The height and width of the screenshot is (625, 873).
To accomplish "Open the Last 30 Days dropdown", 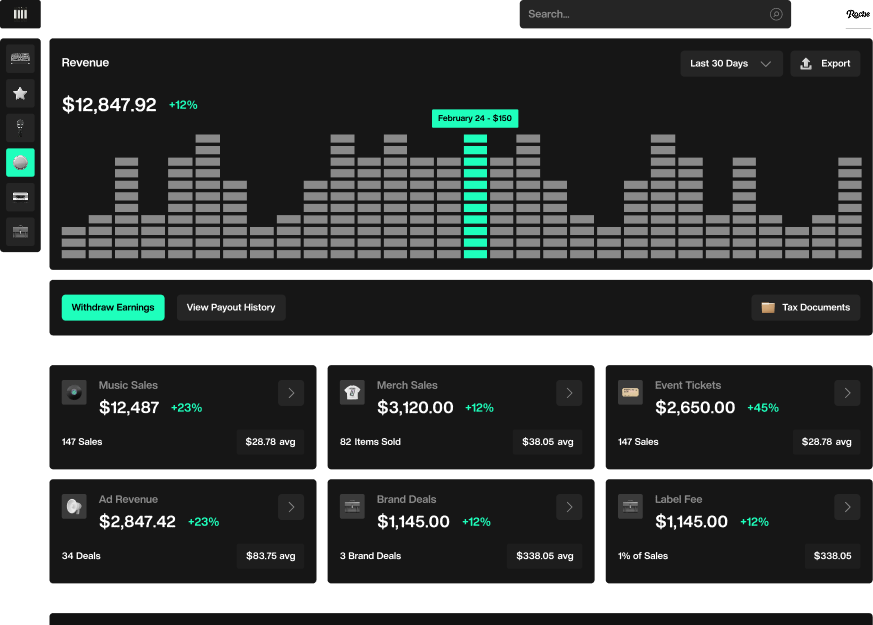I will pos(731,63).
